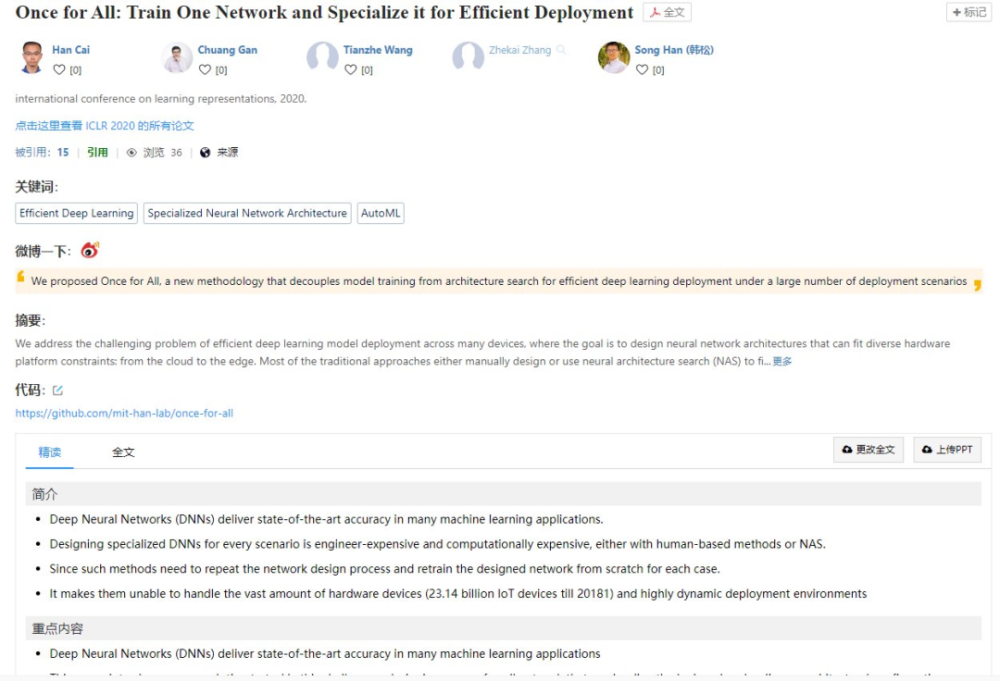Expand abstract with 更多 link
Image resolution: width=1000 pixels, height=681 pixels.
(x=783, y=362)
